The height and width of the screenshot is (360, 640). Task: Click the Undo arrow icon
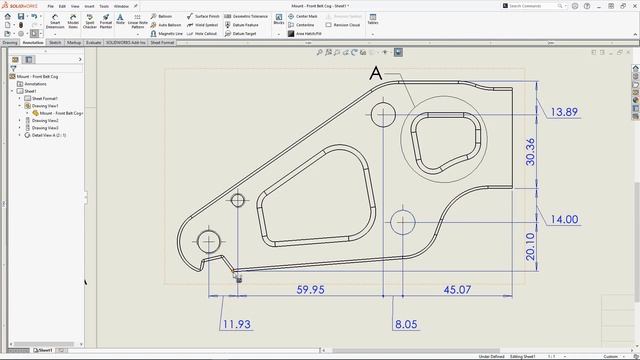(34, 16)
